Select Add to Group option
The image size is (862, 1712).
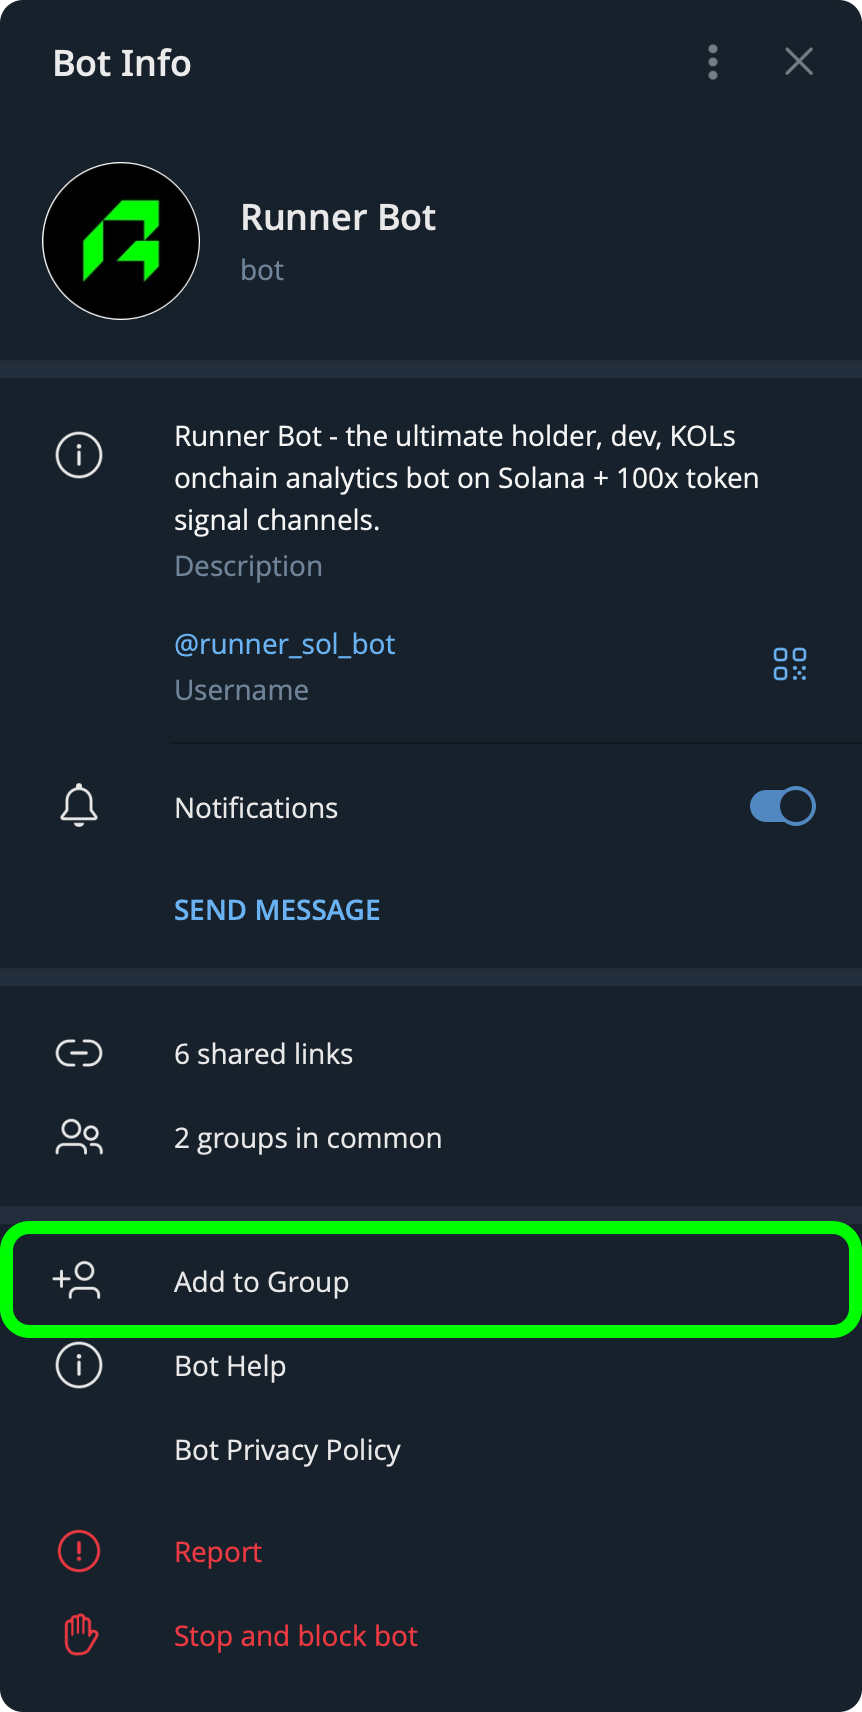(261, 1282)
